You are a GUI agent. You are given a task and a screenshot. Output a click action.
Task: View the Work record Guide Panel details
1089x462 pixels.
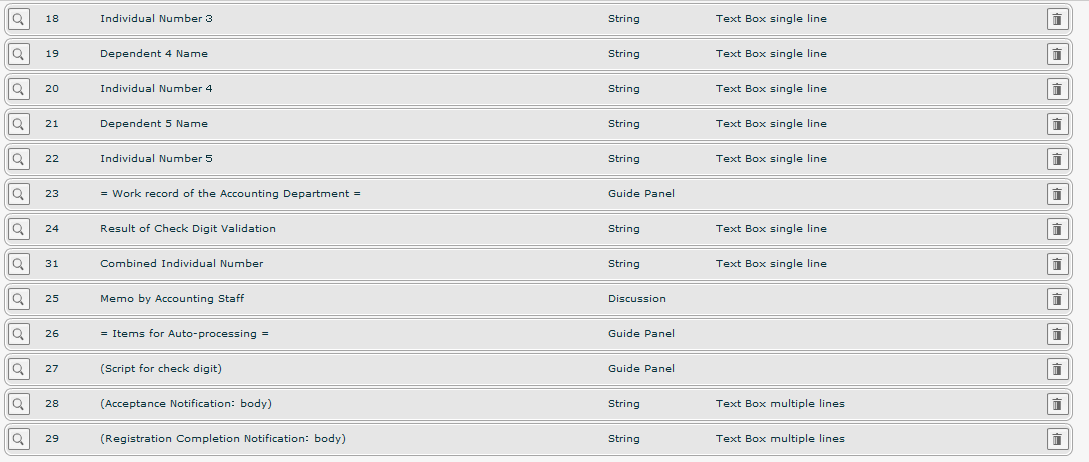19,194
